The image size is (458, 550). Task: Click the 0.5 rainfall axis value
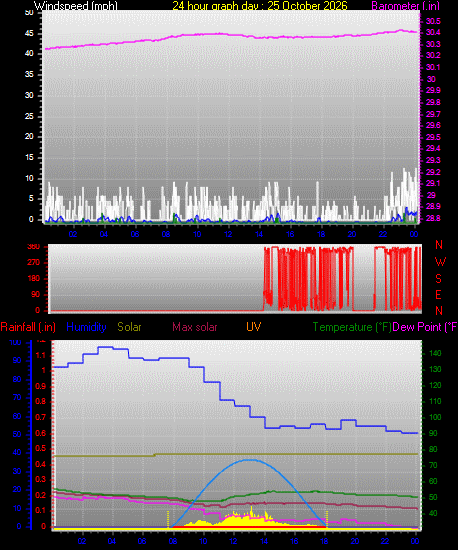[41, 449]
